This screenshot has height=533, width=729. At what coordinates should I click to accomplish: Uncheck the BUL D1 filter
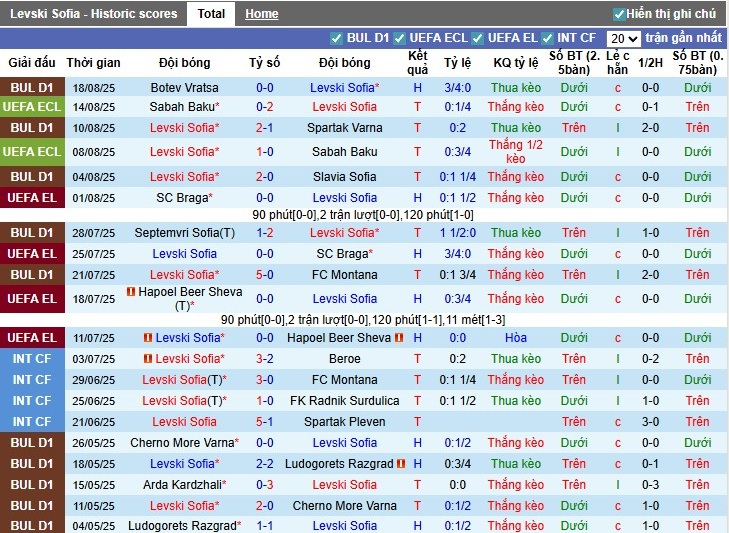coord(336,38)
